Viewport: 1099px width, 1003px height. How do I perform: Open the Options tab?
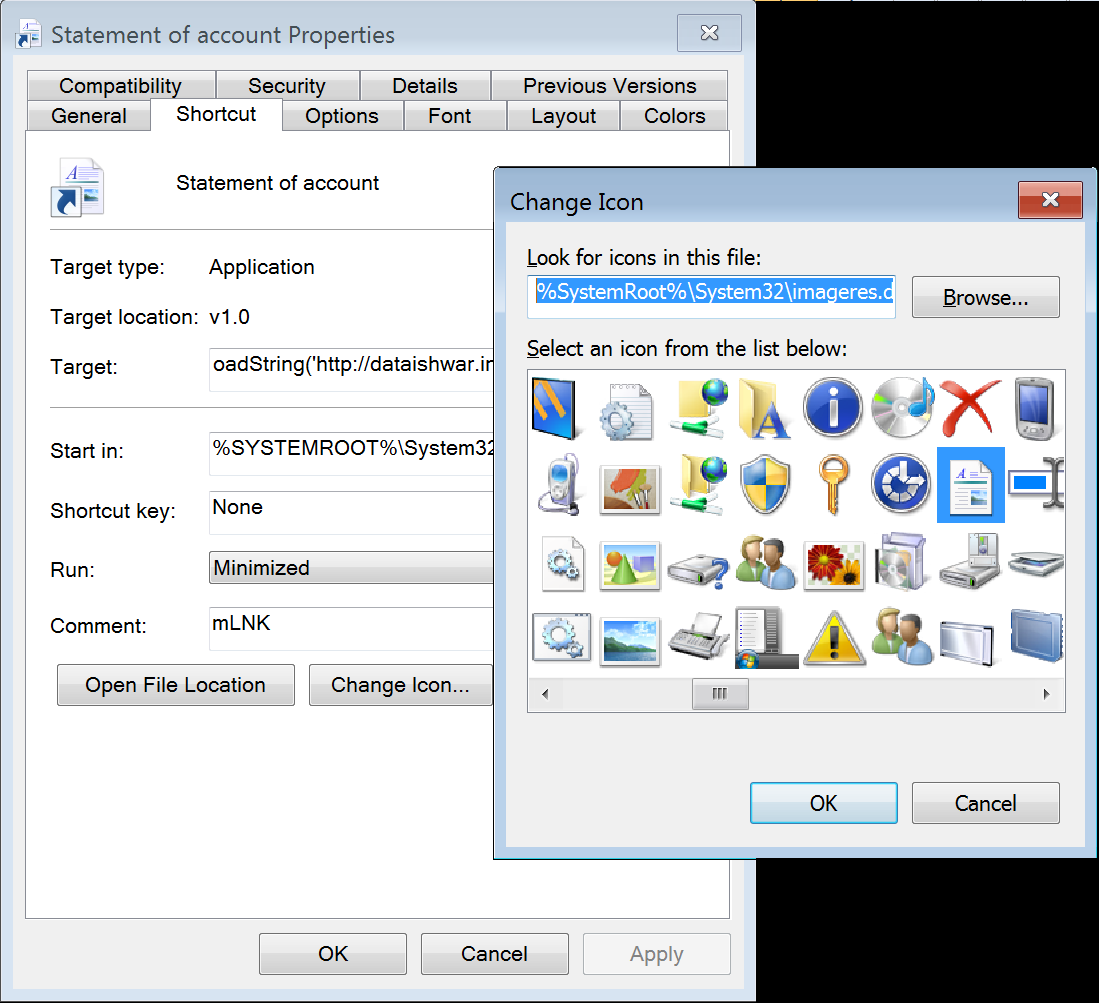click(x=342, y=116)
